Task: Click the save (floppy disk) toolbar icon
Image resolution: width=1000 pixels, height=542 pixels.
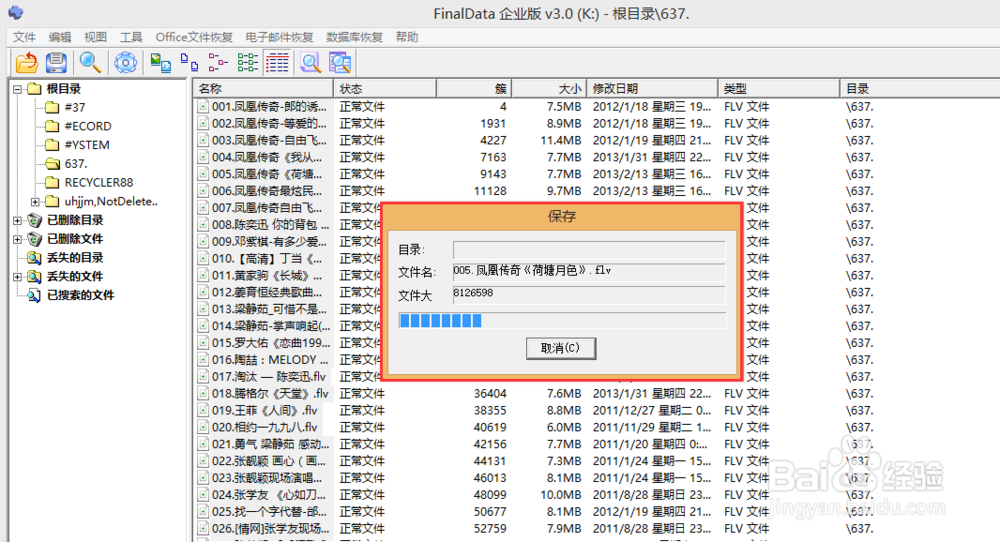Action: (x=56, y=62)
